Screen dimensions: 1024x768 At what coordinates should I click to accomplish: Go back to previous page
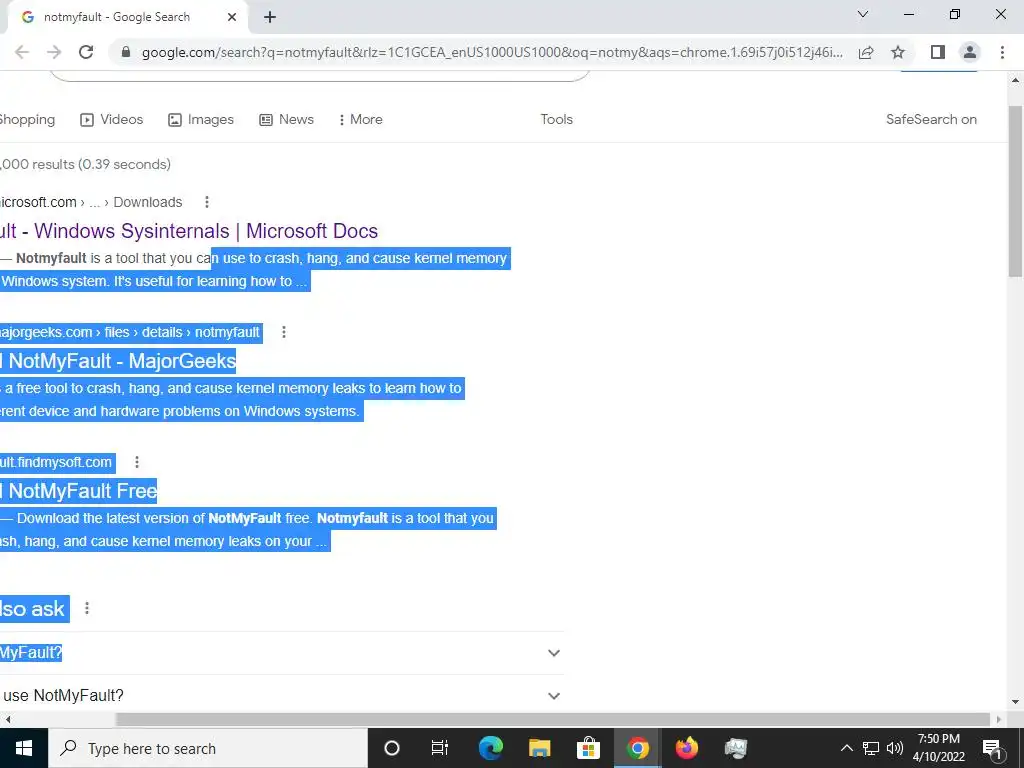22,52
